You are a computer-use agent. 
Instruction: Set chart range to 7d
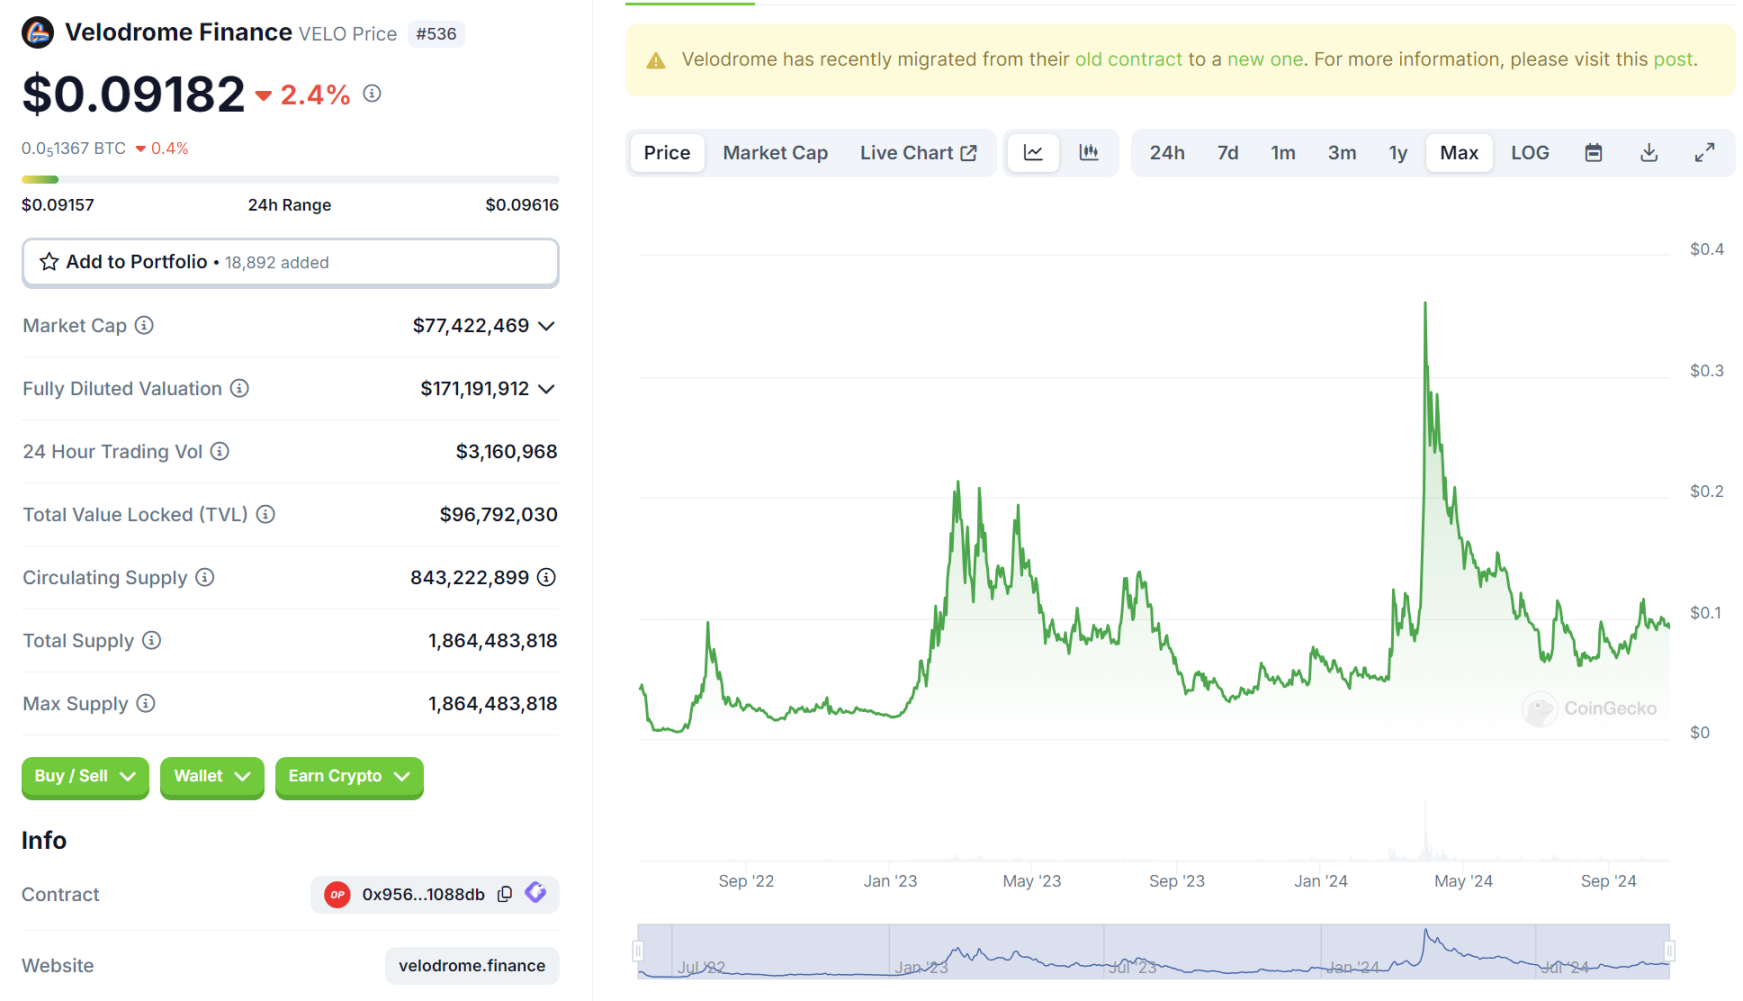click(1228, 153)
